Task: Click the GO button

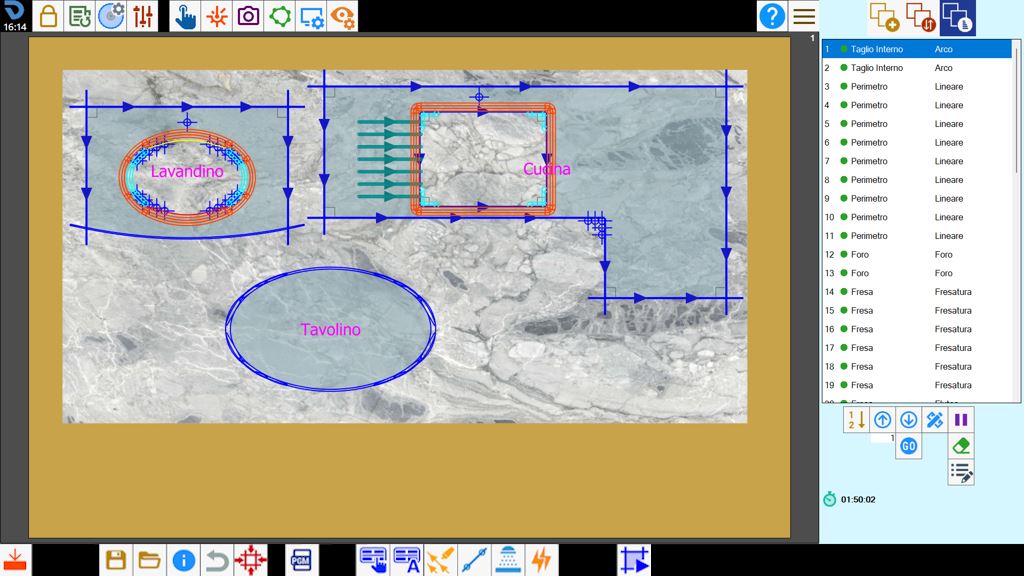Action: (x=908, y=446)
